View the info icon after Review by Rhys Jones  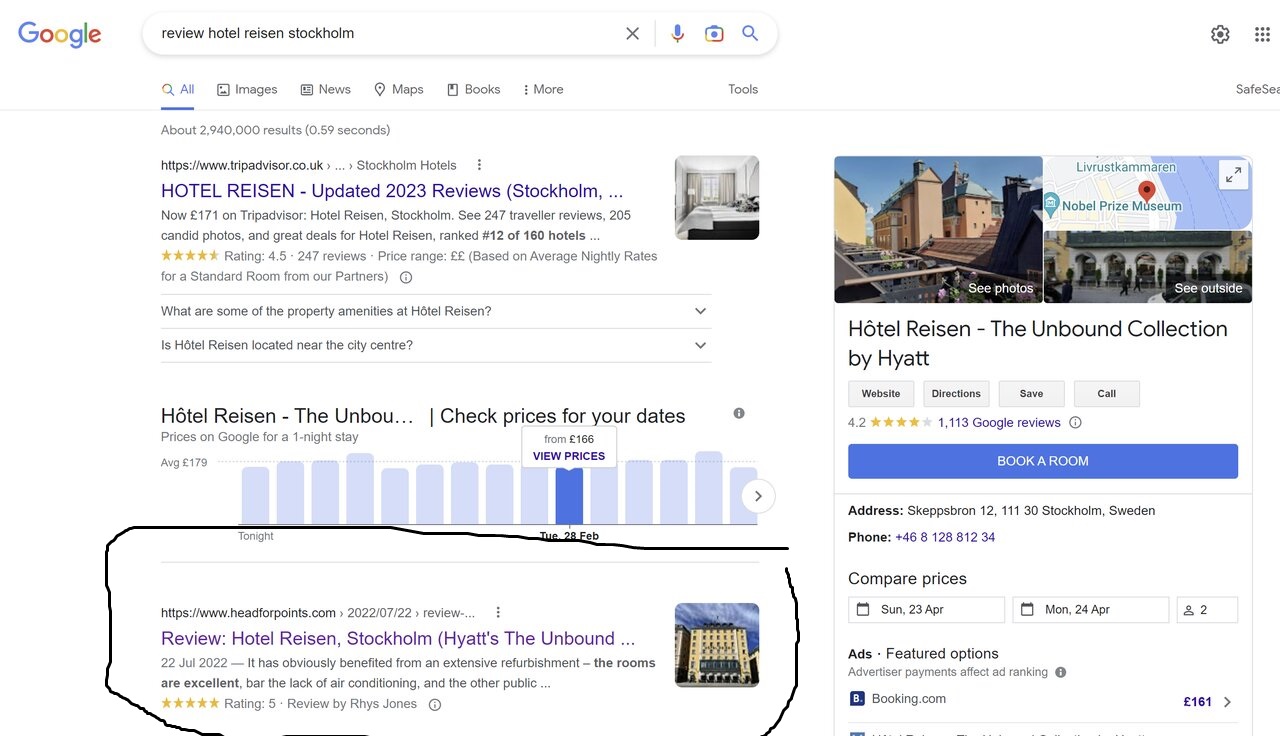click(435, 704)
